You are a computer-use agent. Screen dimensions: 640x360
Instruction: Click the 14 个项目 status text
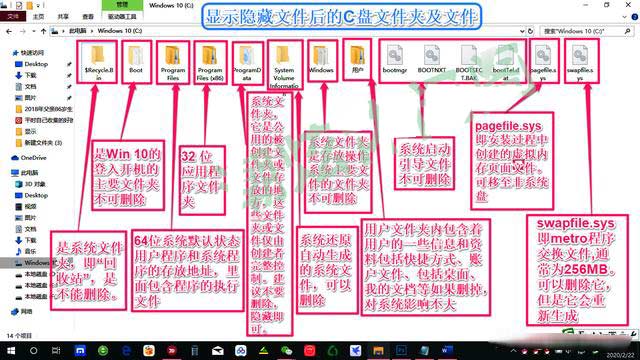pos(19,336)
